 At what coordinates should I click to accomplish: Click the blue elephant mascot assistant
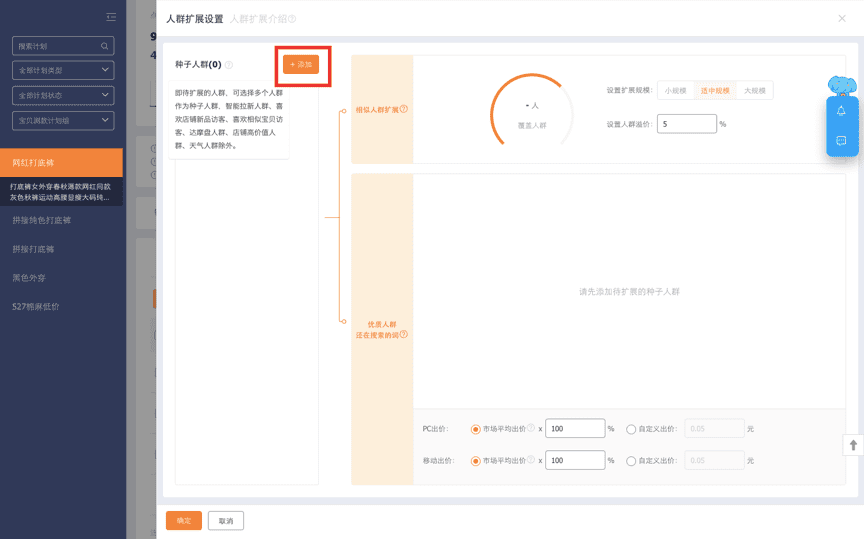[842, 86]
